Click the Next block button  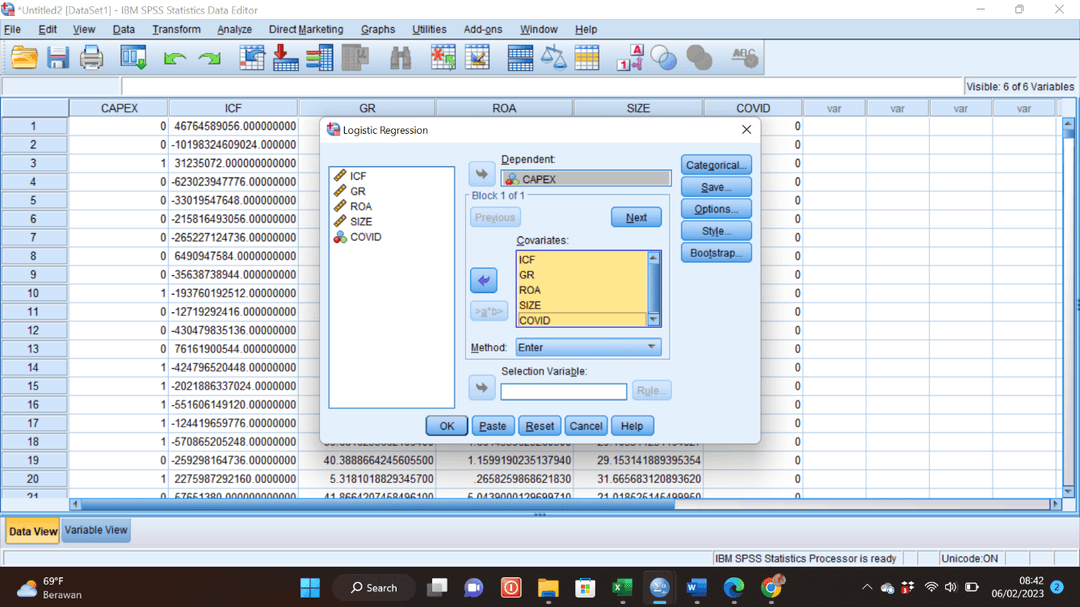coord(636,218)
